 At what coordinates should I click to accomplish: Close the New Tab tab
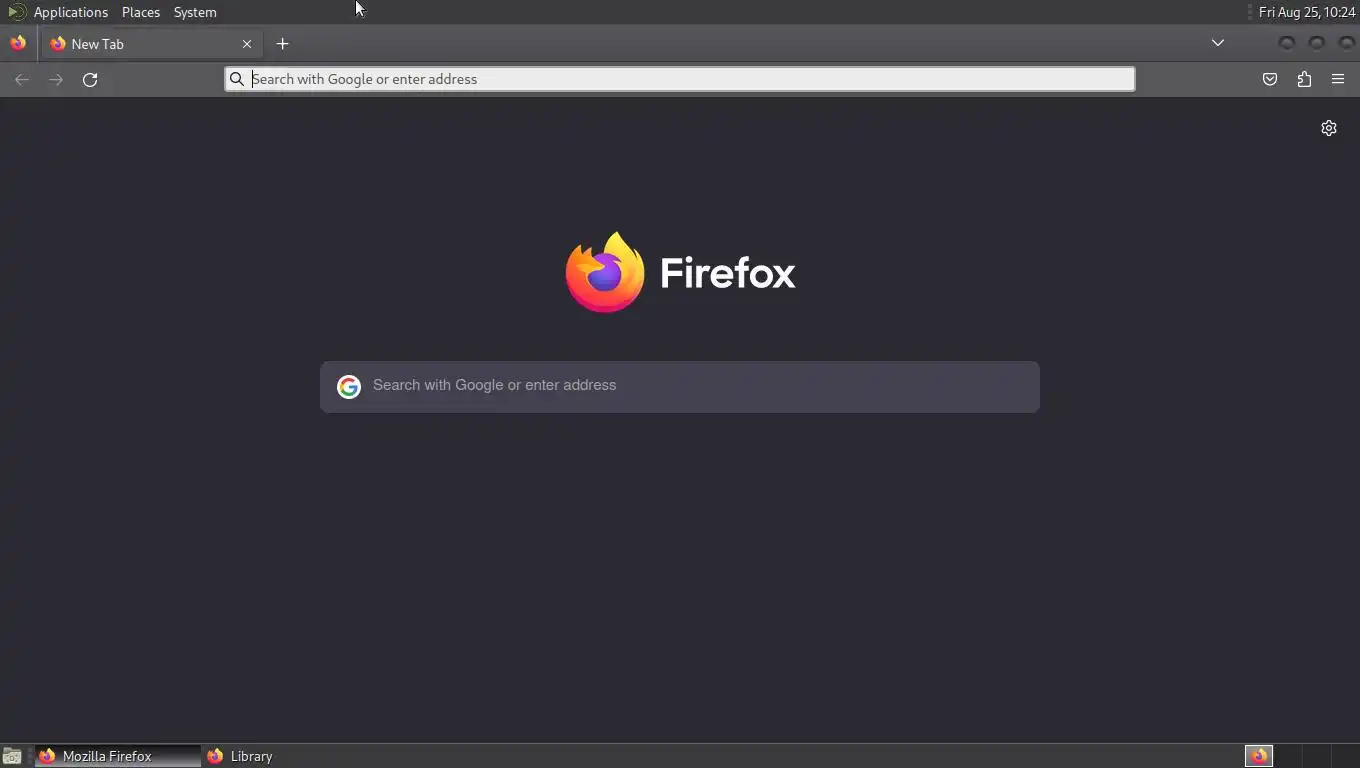click(247, 44)
